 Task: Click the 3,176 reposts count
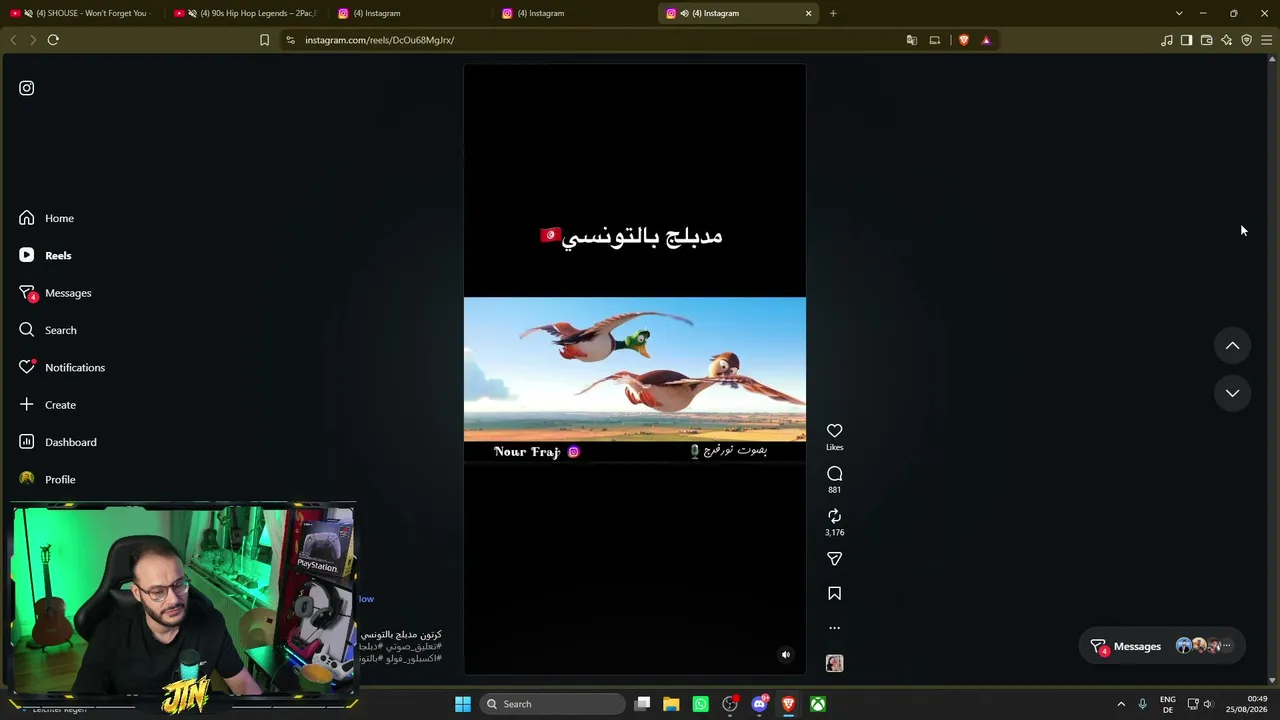pyautogui.click(x=835, y=533)
